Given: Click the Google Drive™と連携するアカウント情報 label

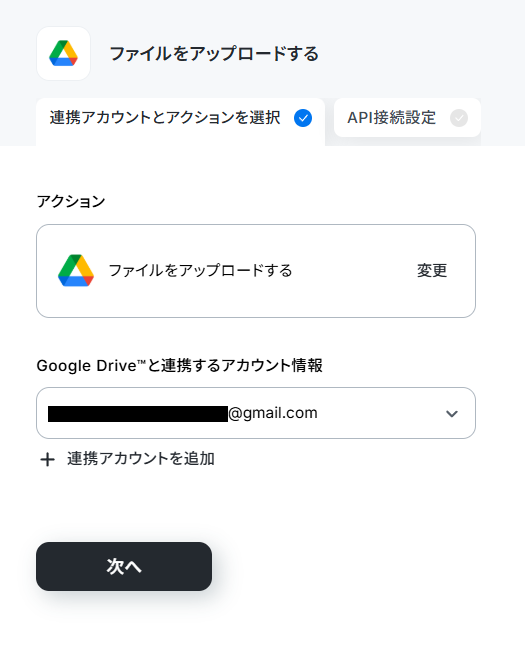Looking at the screenshot, I should click(x=180, y=366).
